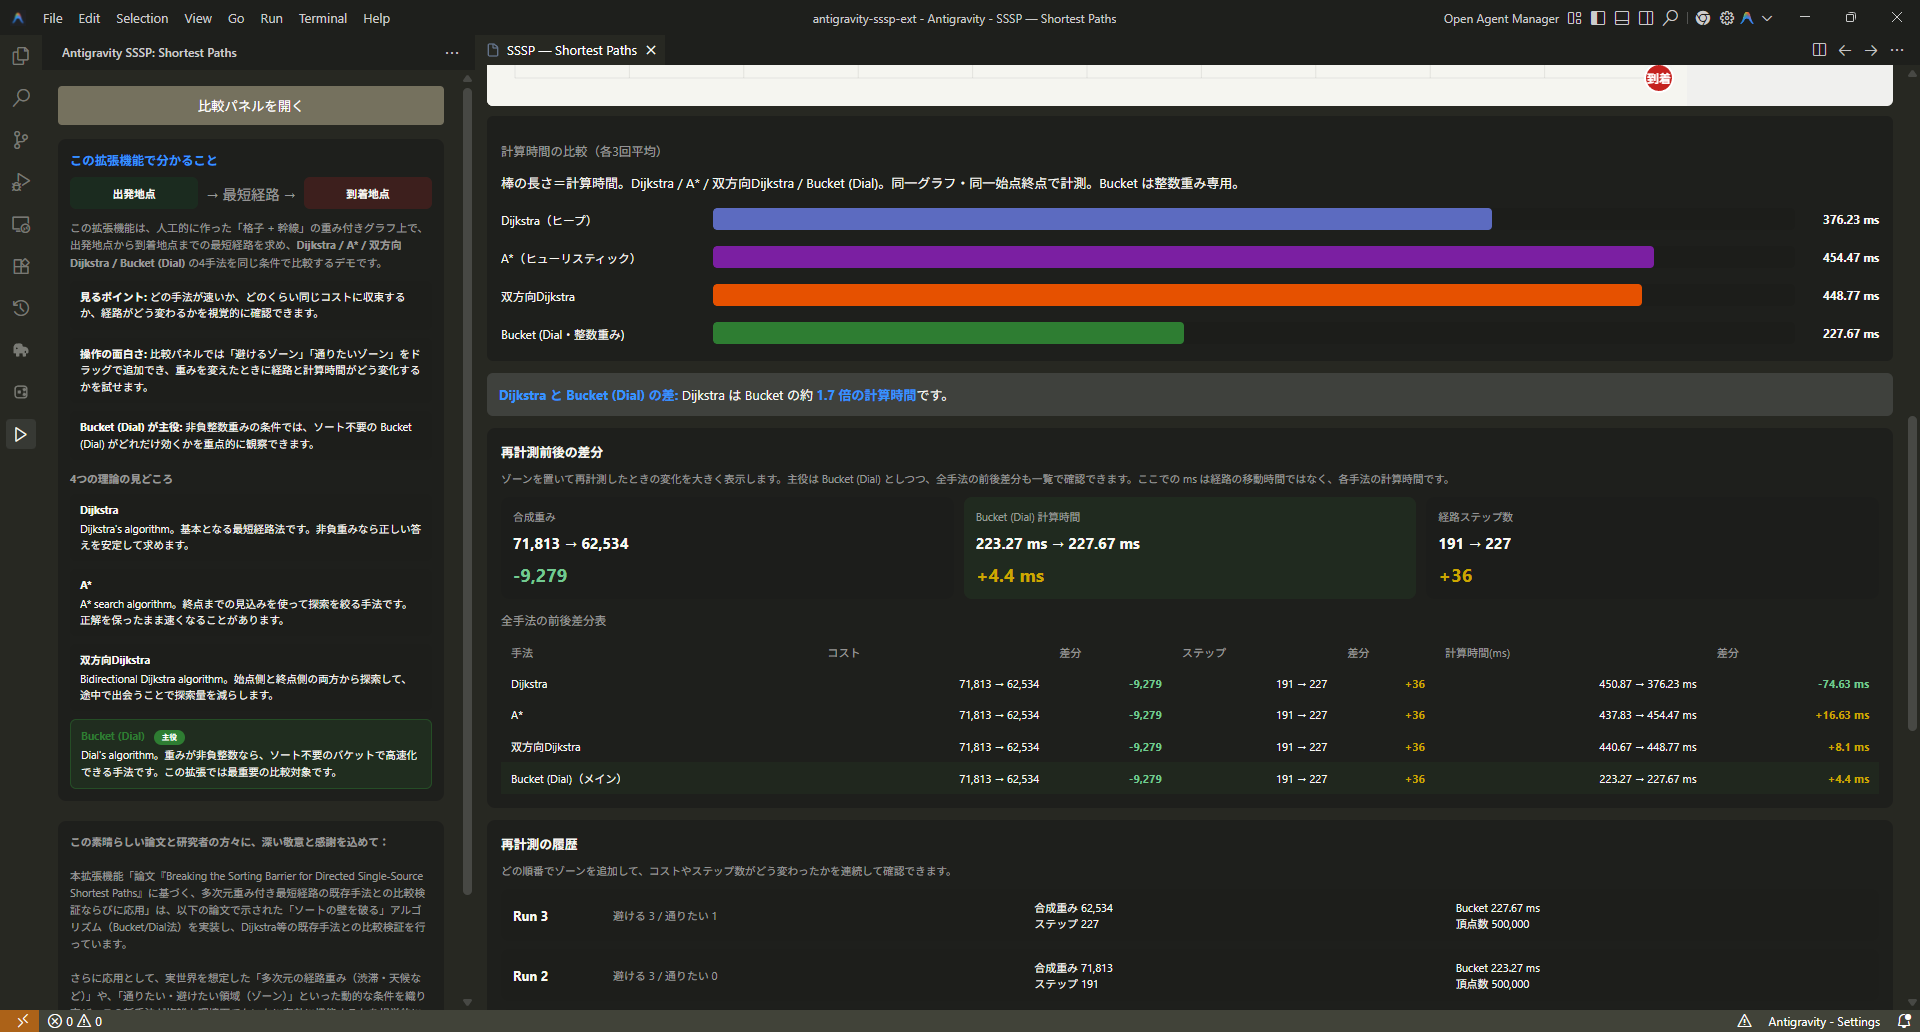Open the Terminal menu
Screen dimensions: 1920x1032
[x=322, y=18]
